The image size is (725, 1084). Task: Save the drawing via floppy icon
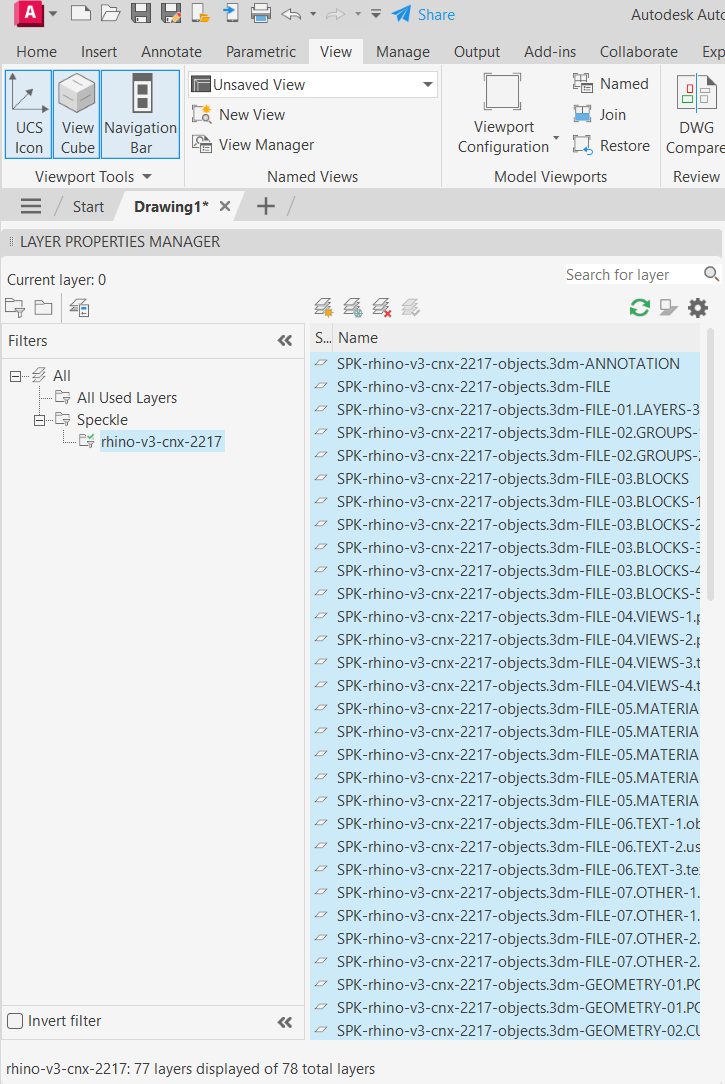(x=141, y=13)
